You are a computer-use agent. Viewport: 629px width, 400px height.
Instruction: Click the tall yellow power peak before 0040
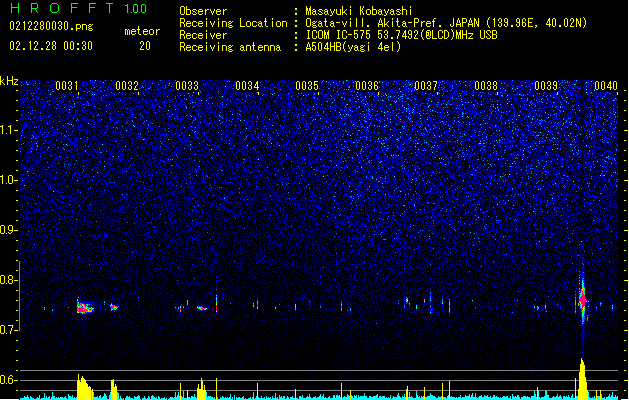coord(582,379)
